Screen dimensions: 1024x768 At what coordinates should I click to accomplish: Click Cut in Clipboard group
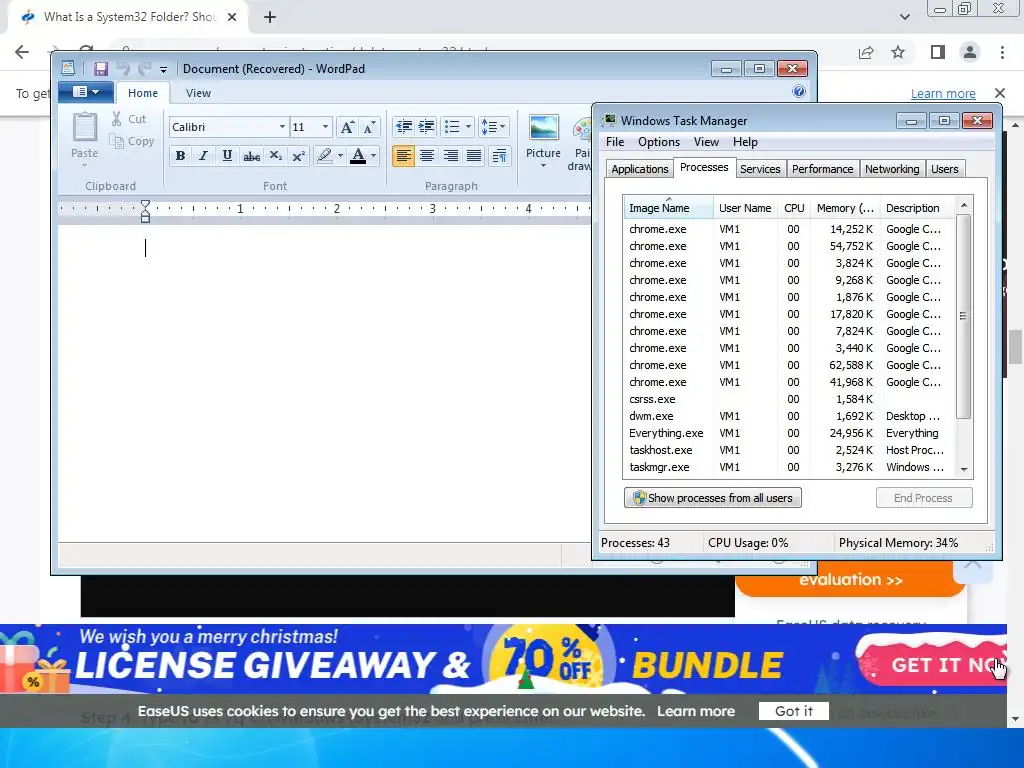tap(129, 119)
